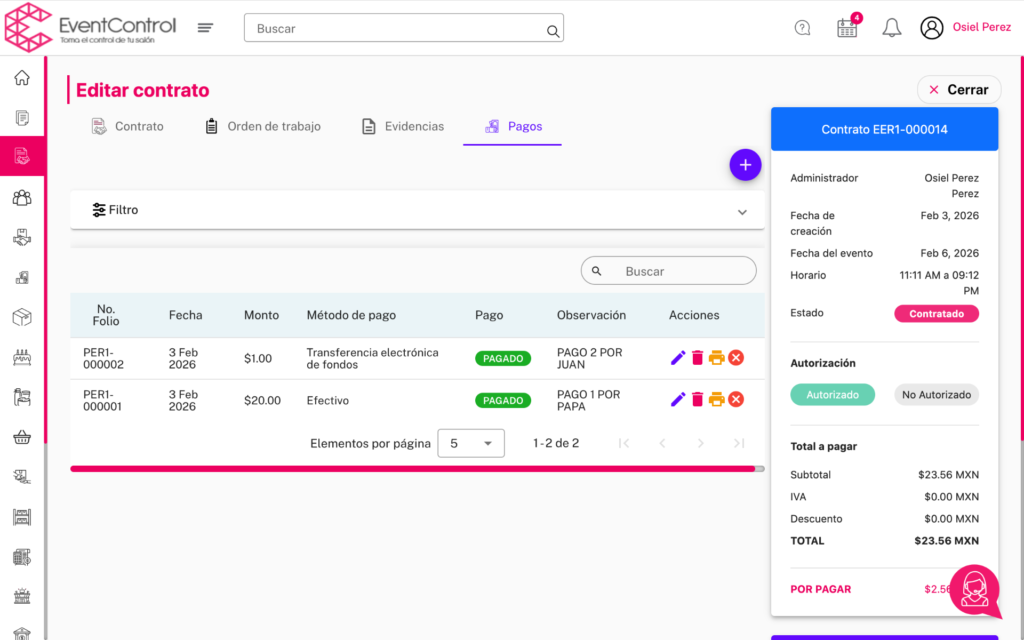Image resolution: width=1024 pixels, height=640 pixels.
Task: Edit payment PER1-000002 with pencil icon
Action: pos(678,358)
